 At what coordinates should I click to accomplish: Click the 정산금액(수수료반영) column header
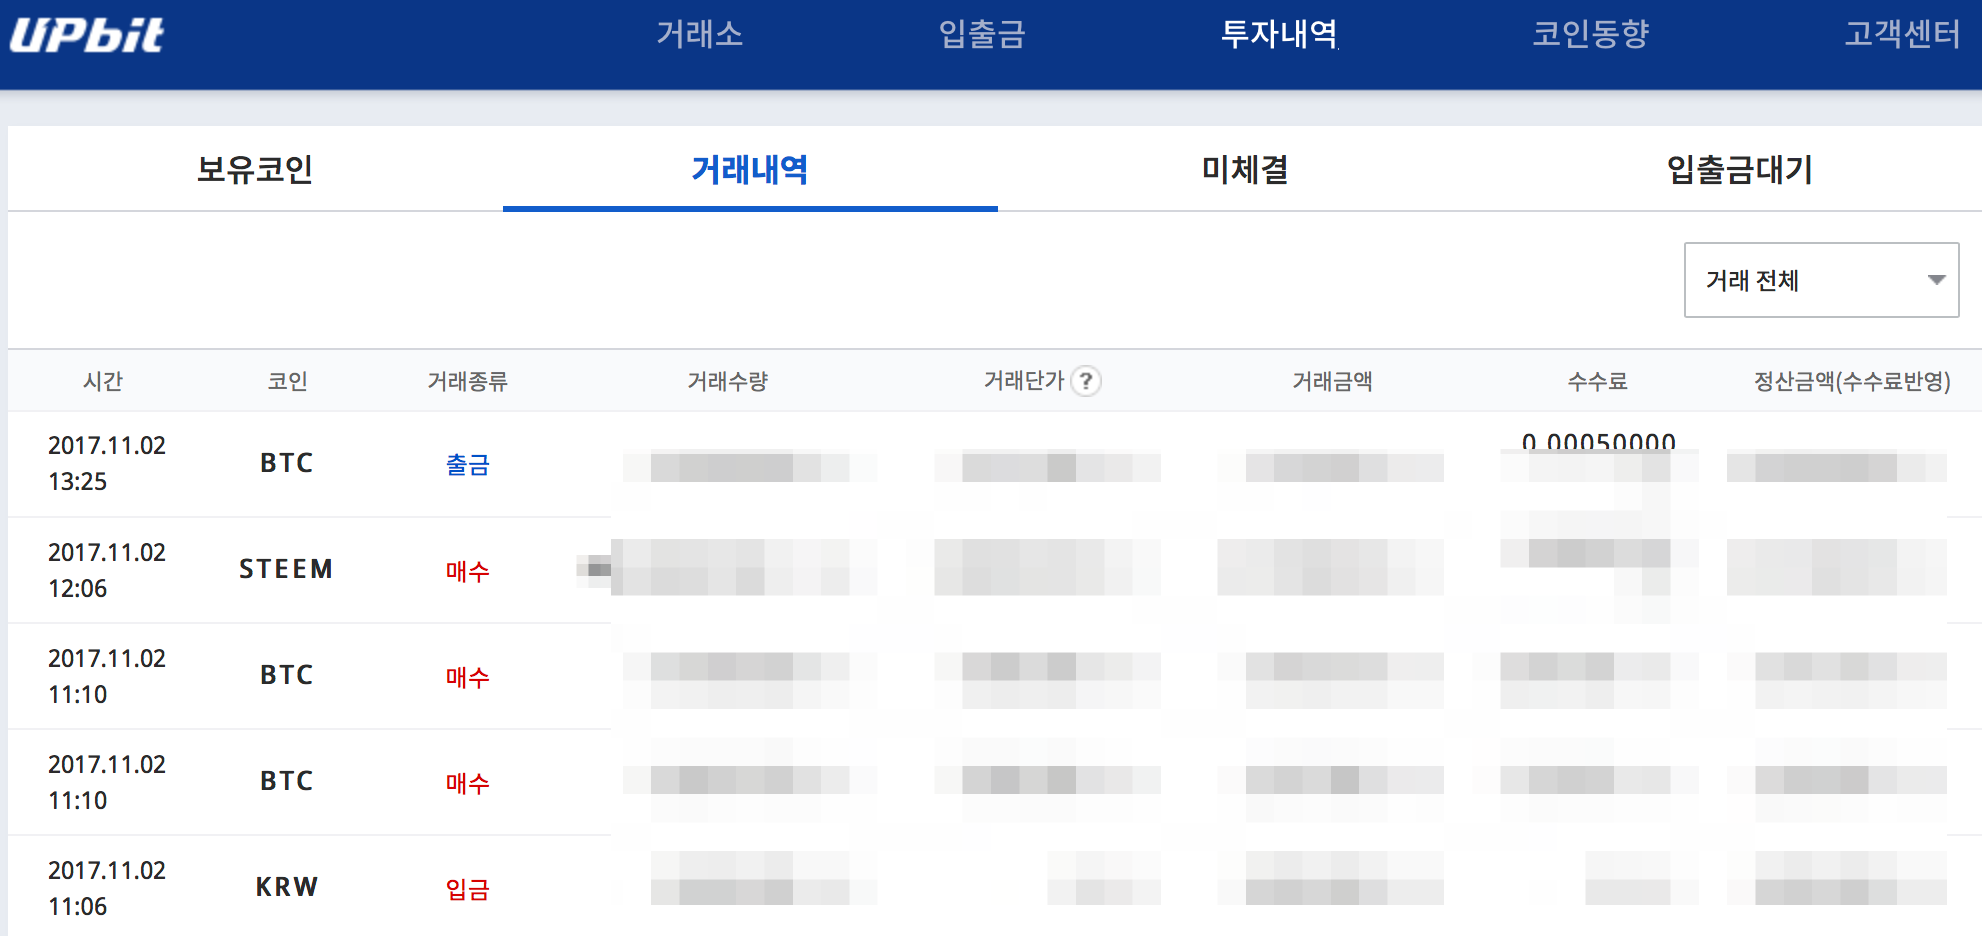point(1852,381)
